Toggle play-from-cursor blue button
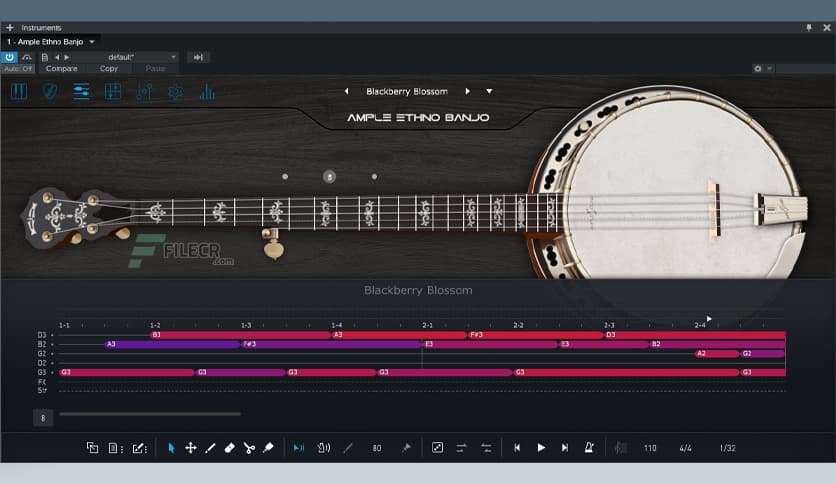Screen dimensions: 836x484 coord(299,448)
